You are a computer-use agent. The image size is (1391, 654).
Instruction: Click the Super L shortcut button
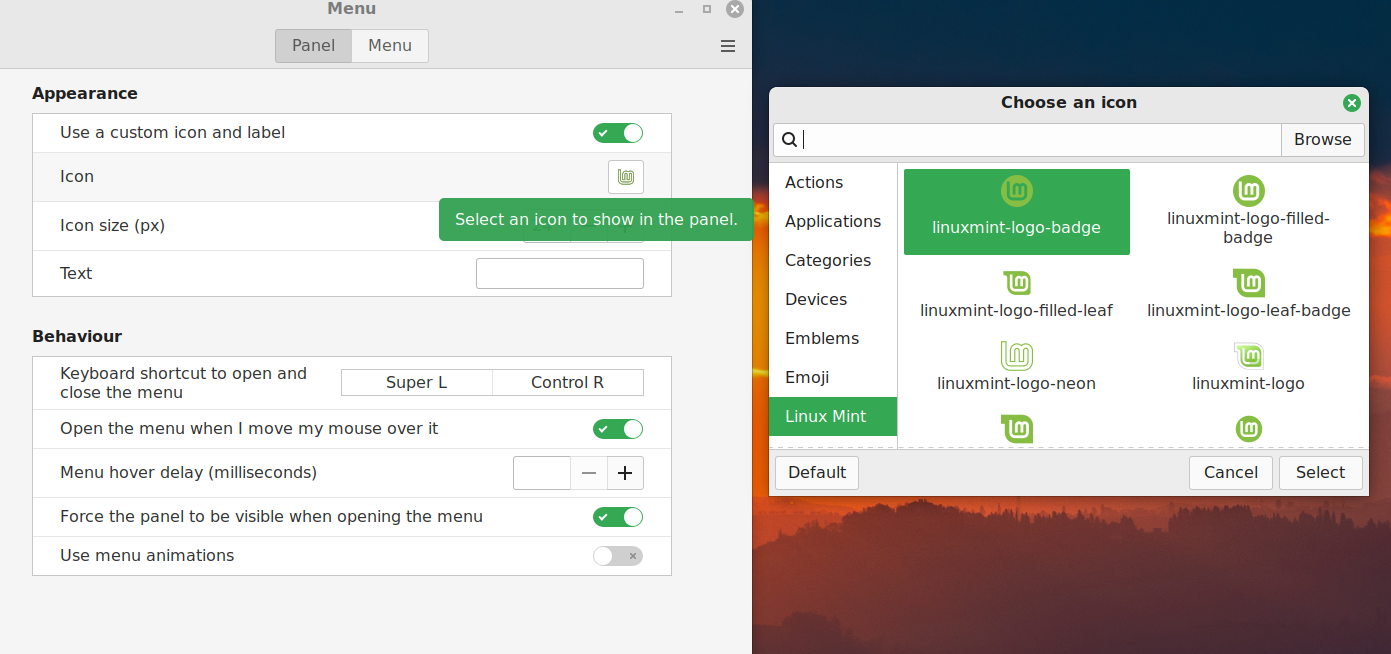[x=417, y=383]
